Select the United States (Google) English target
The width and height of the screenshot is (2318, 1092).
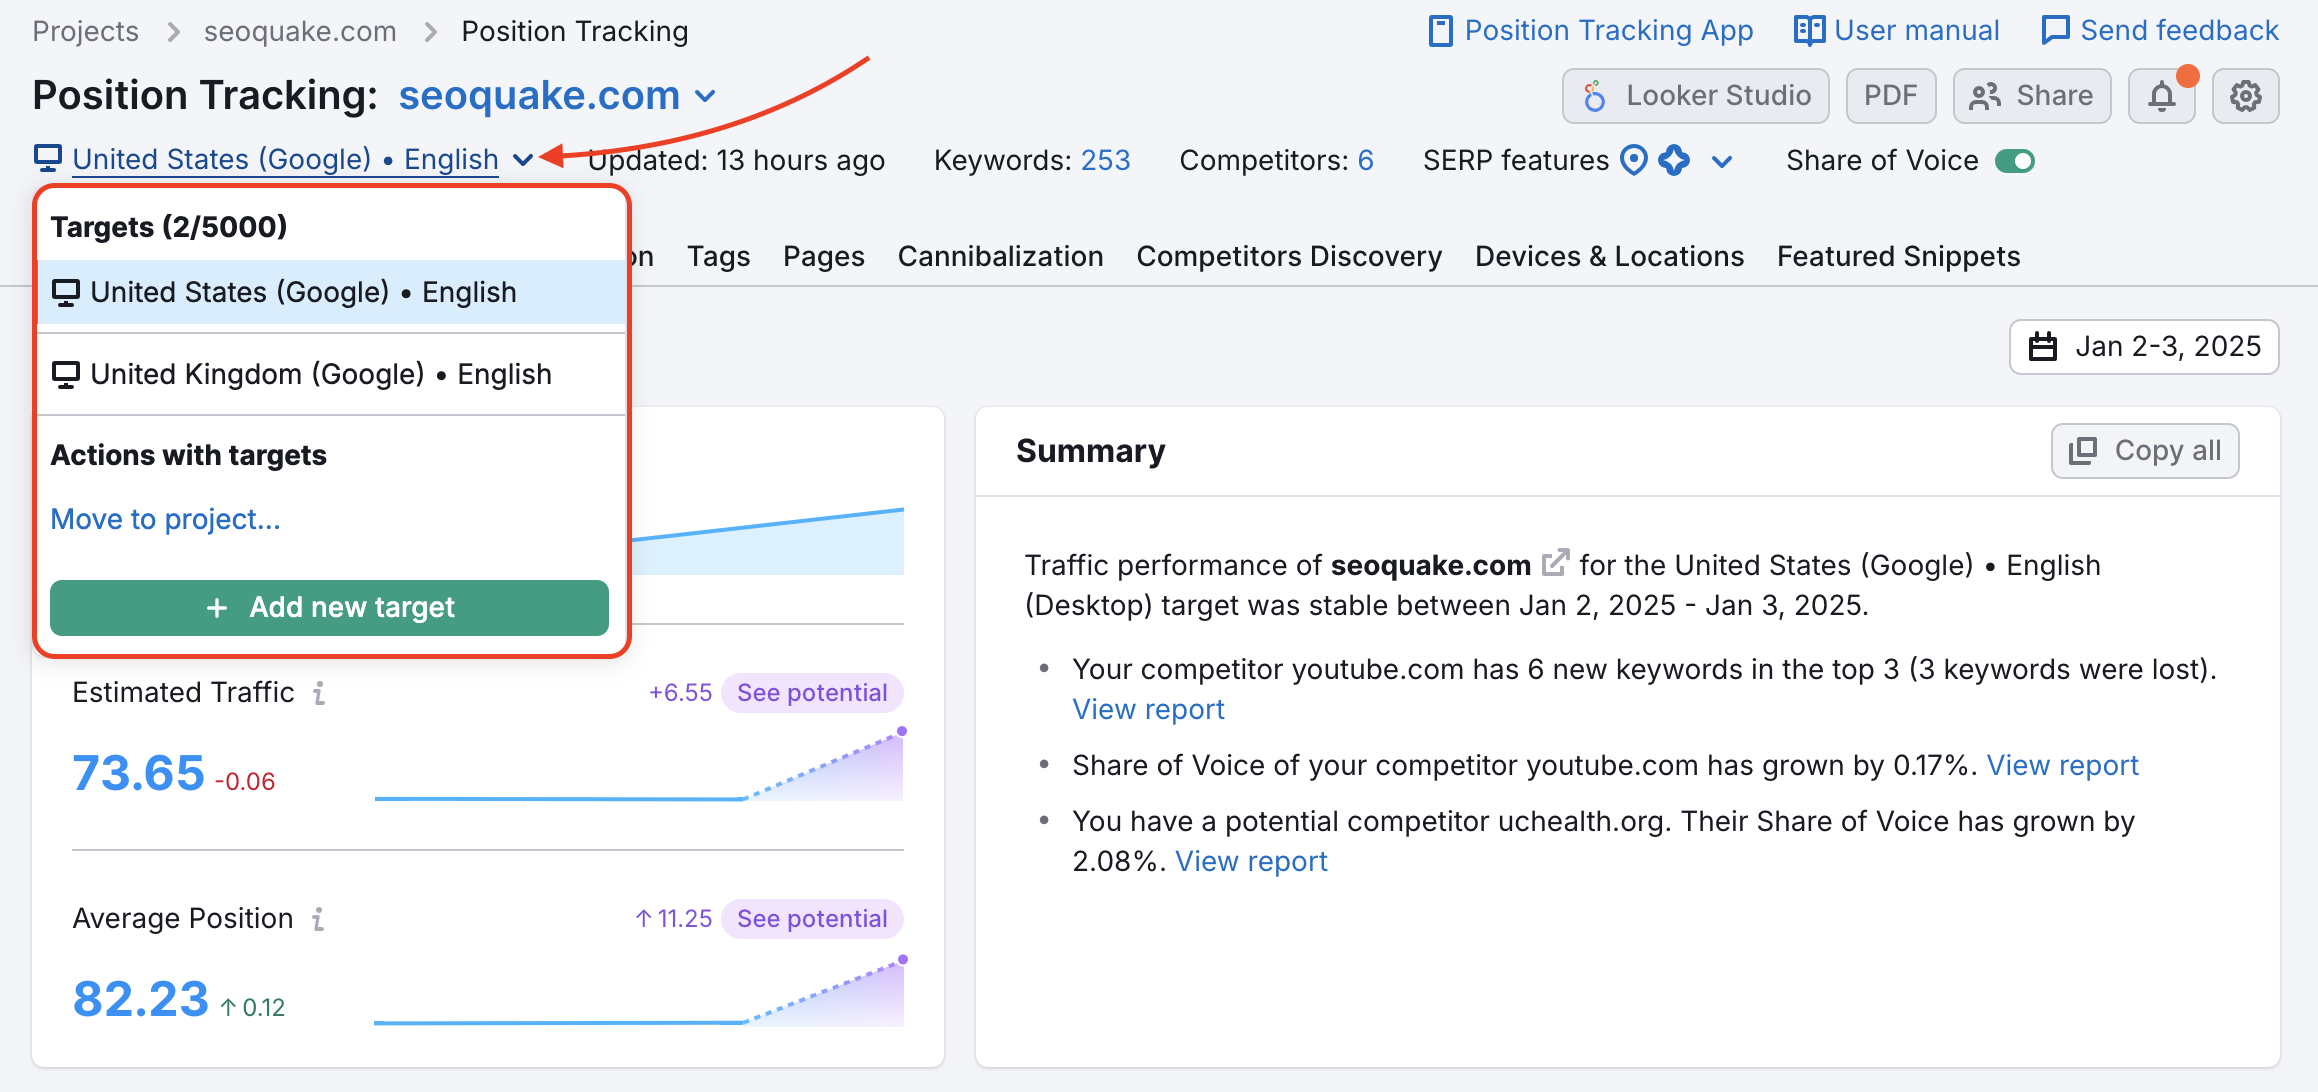303,291
